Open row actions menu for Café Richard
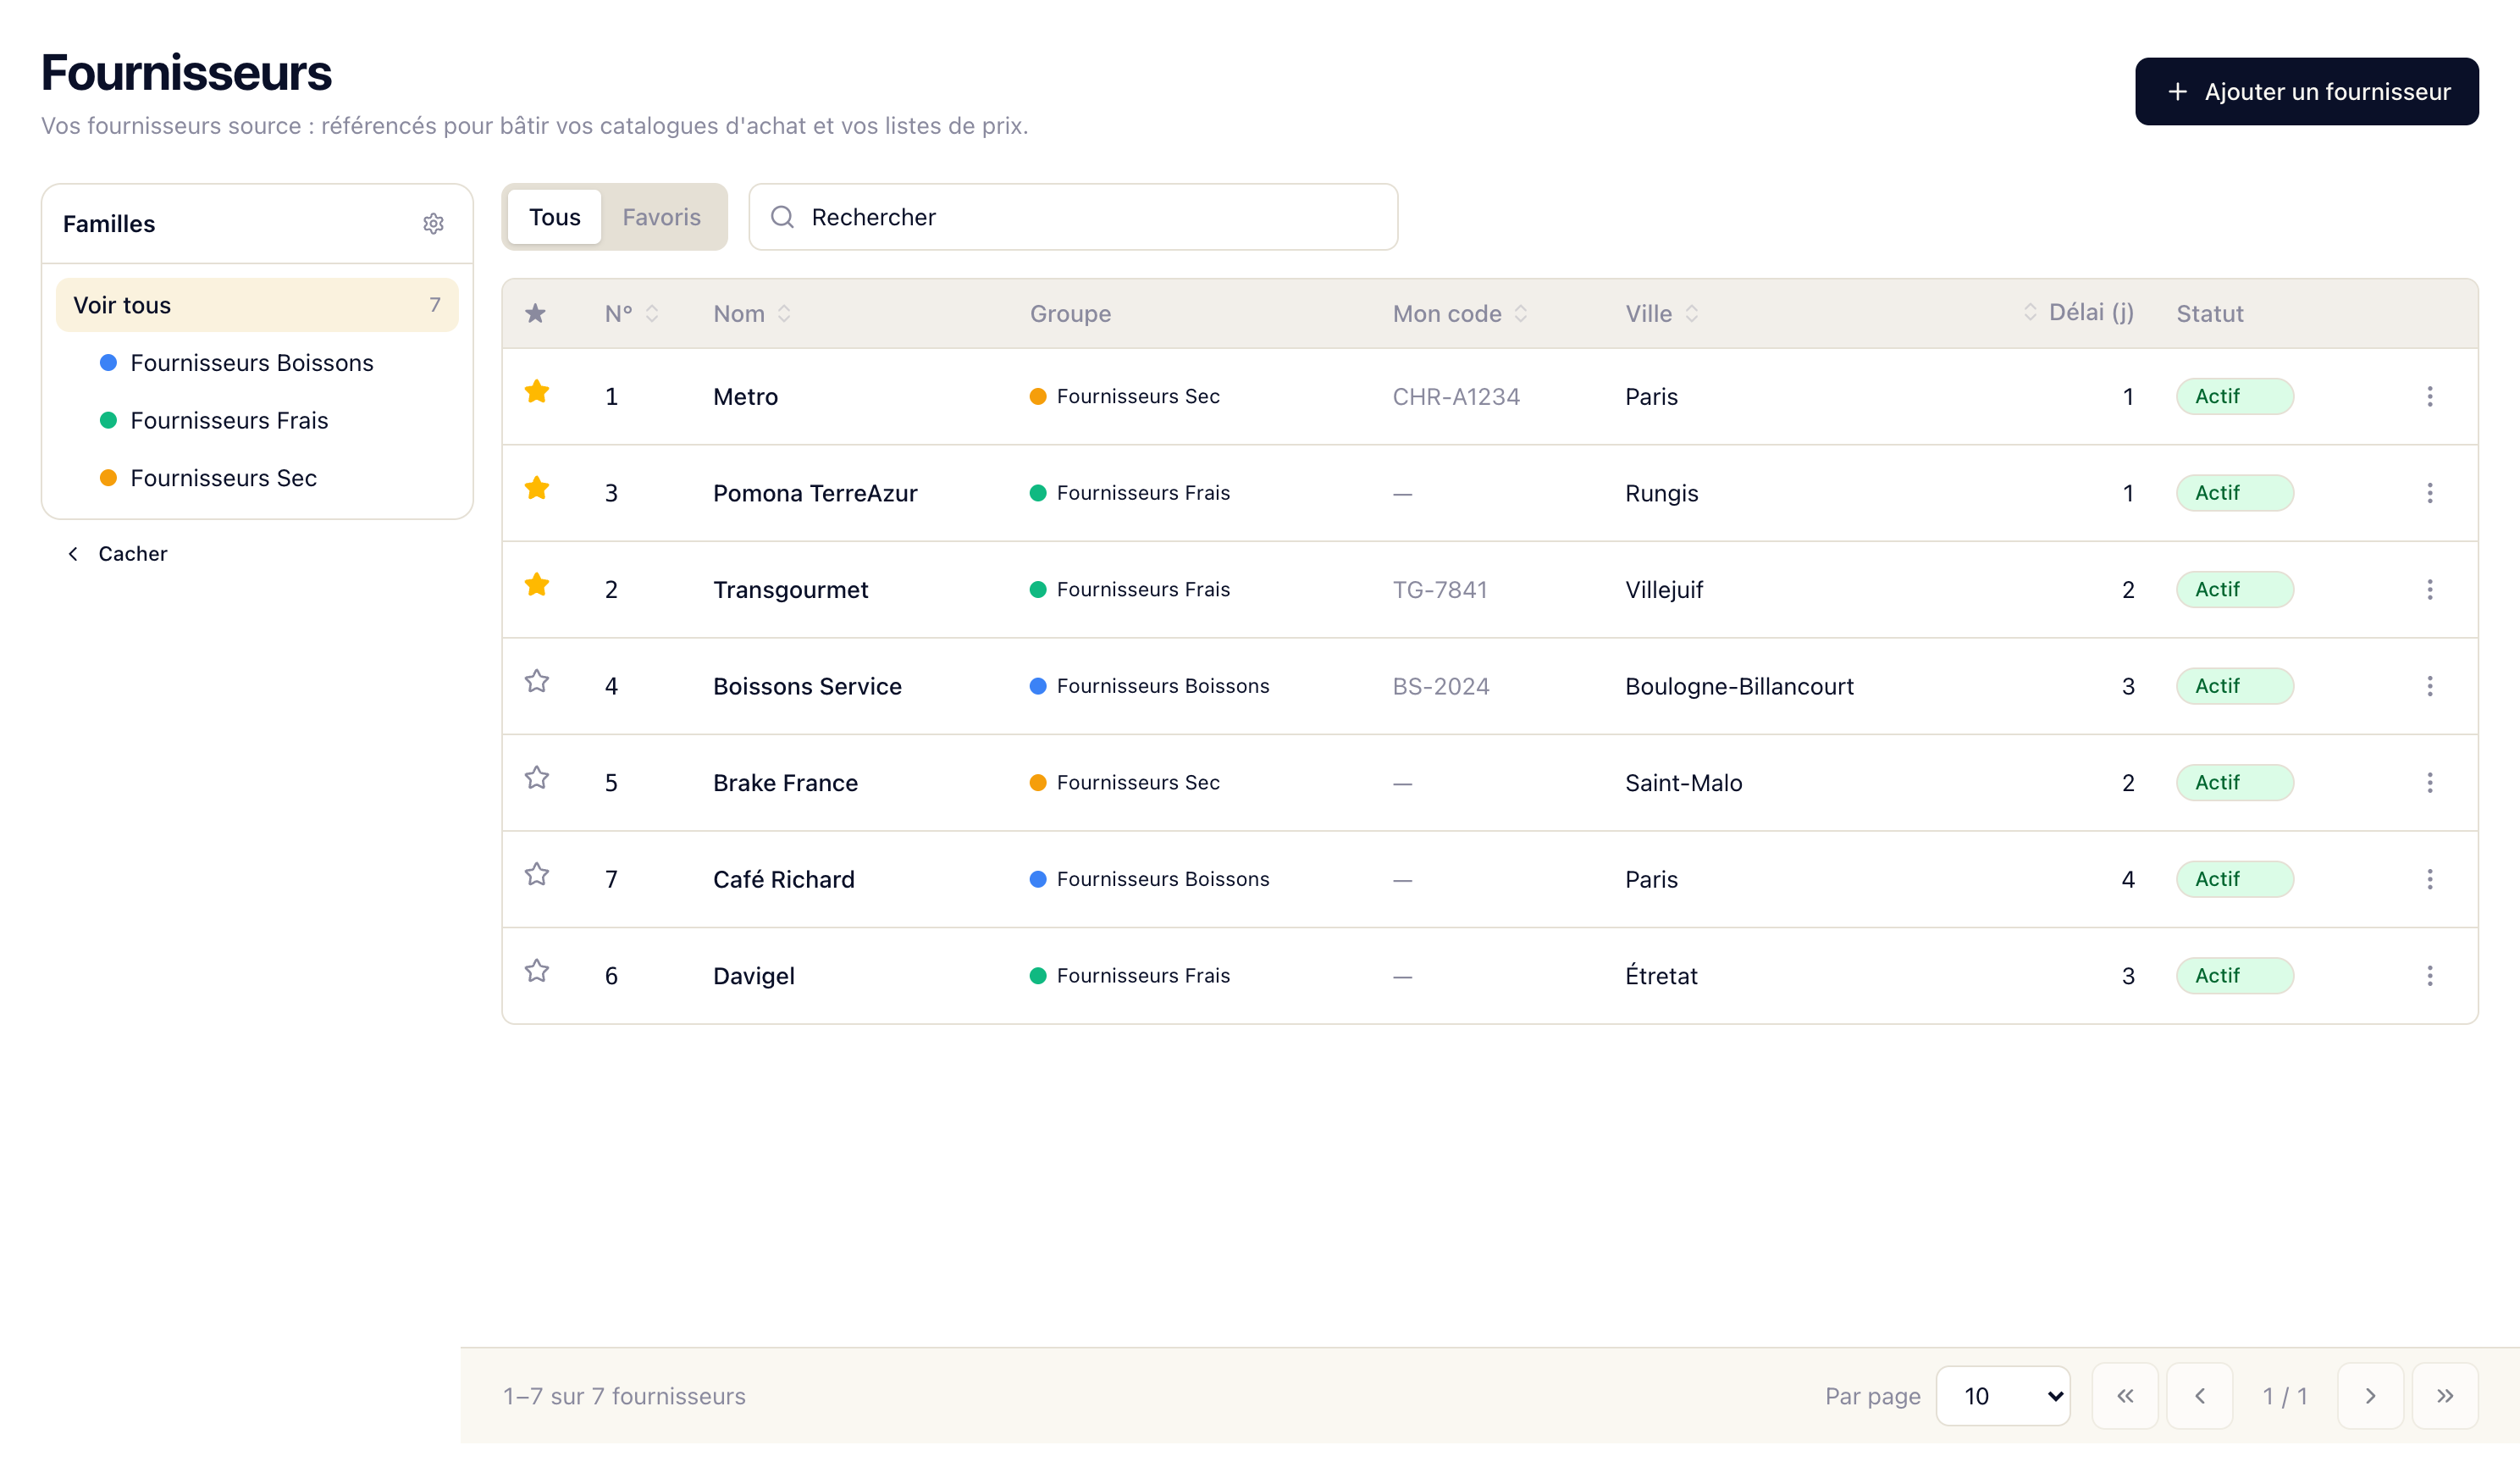Viewport: 2520px width, 1484px height. coord(2429,879)
